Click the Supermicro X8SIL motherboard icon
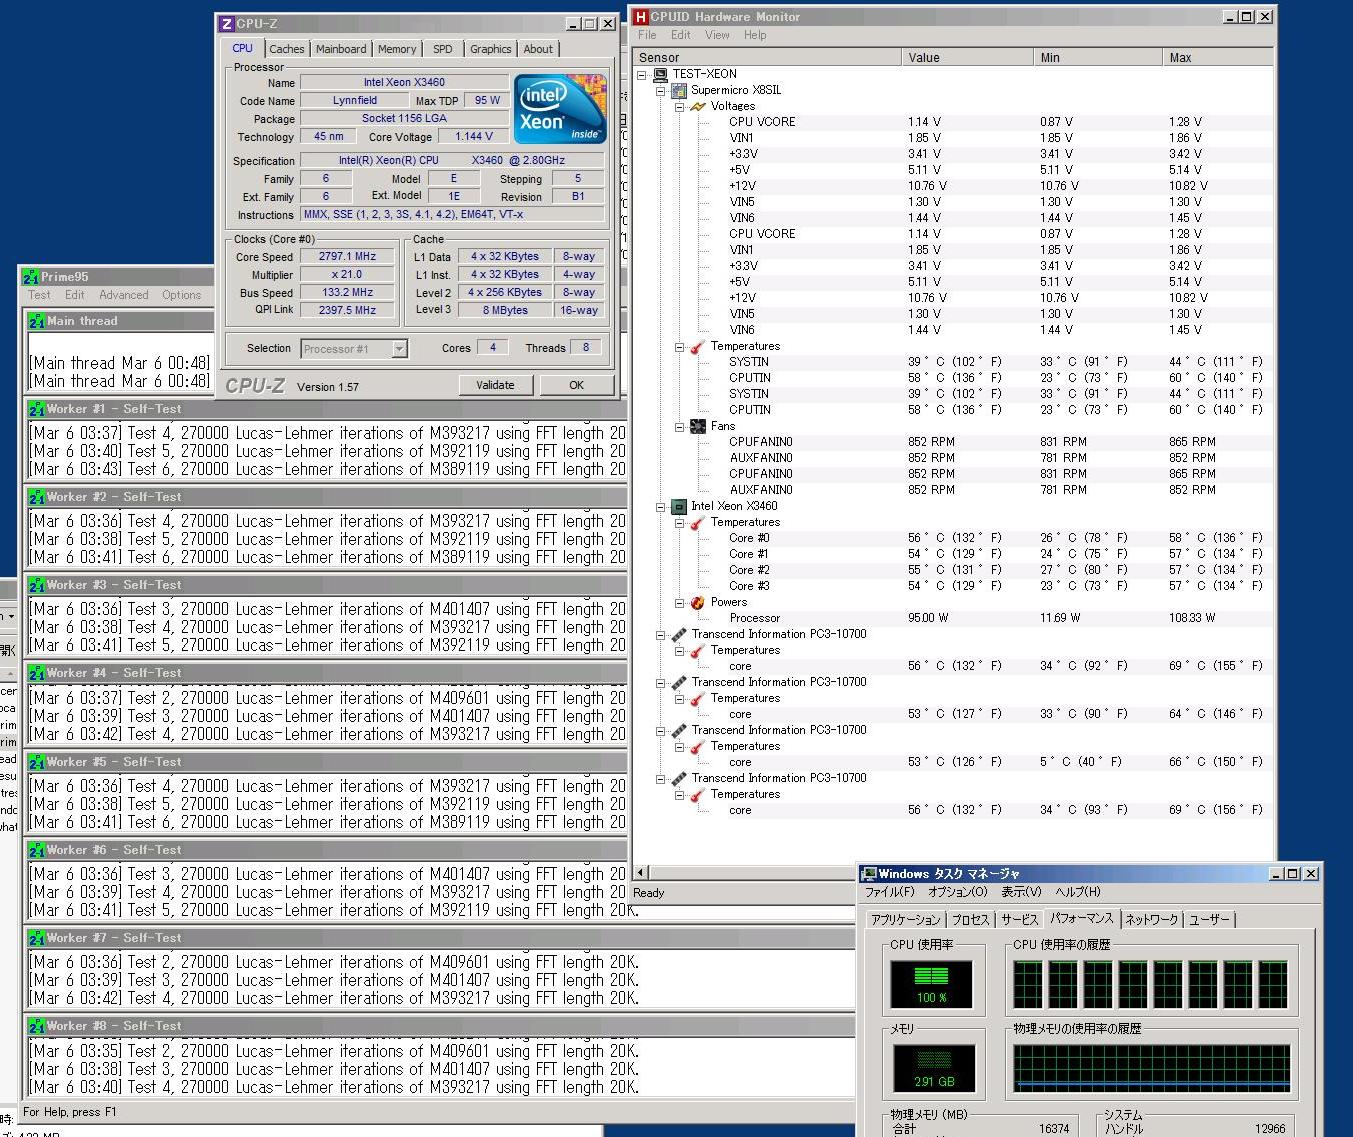This screenshot has height=1137, width=1353. click(x=679, y=90)
